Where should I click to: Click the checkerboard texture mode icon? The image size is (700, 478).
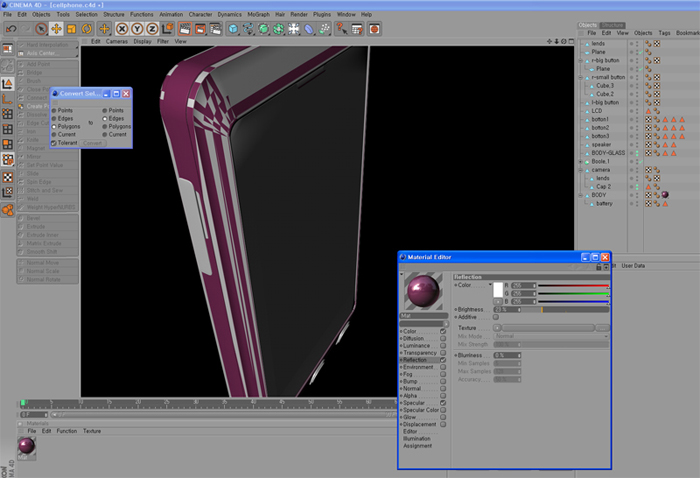8,178
